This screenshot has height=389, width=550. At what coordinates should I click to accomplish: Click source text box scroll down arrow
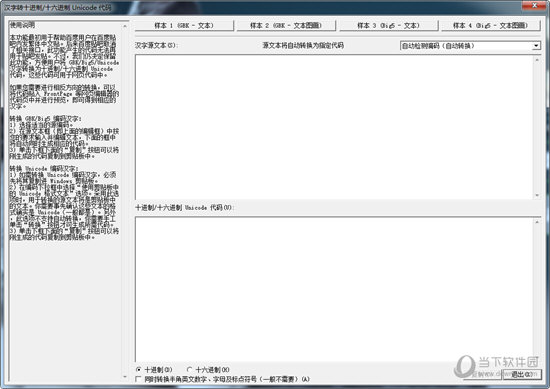click(x=537, y=195)
